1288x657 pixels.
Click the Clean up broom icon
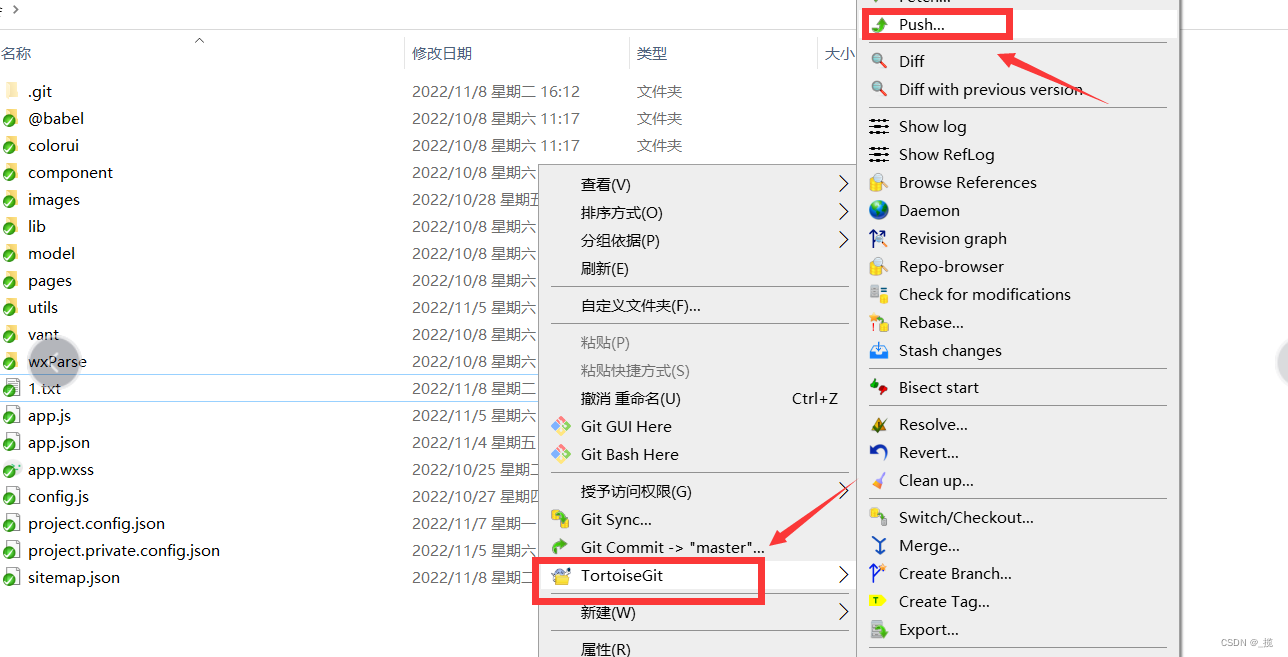[879, 480]
